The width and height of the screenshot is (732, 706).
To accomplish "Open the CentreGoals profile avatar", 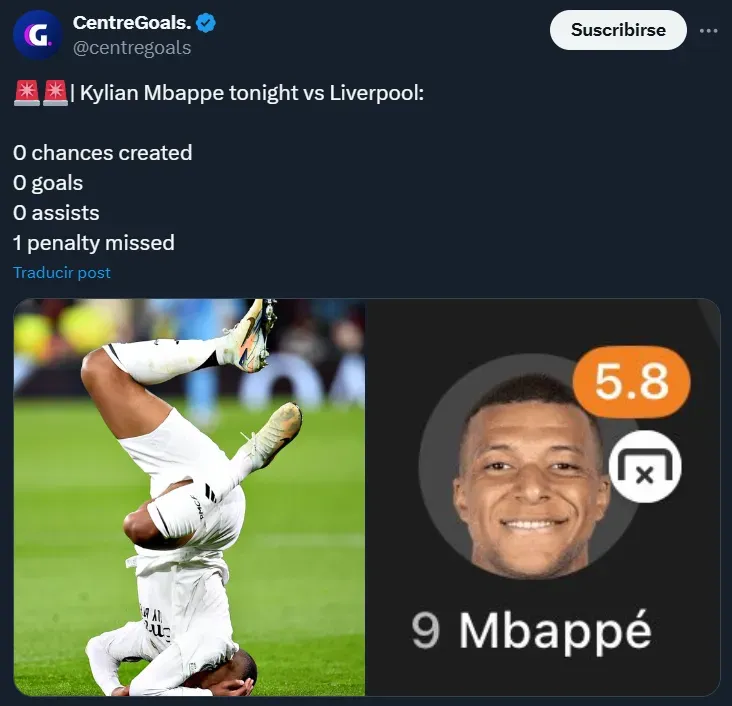I will 37,35.
